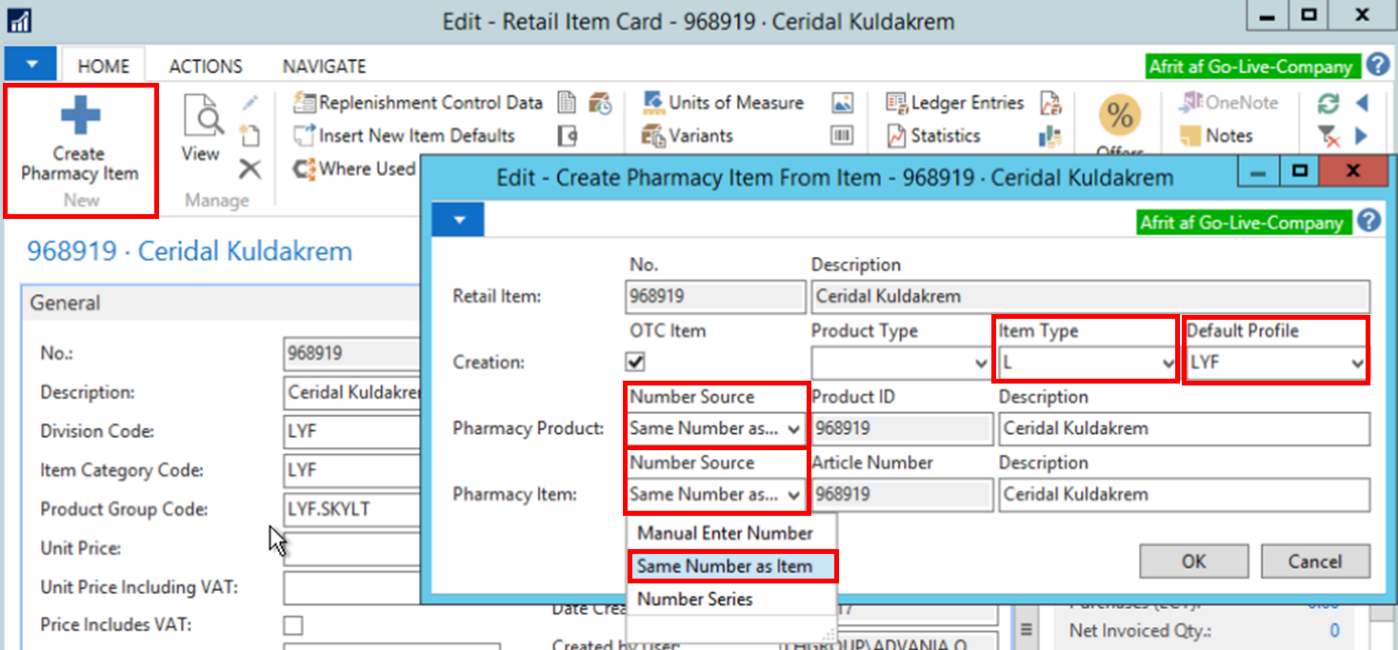Click the Cancel button in dialog
1398x650 pixels.
(1314, 561)
